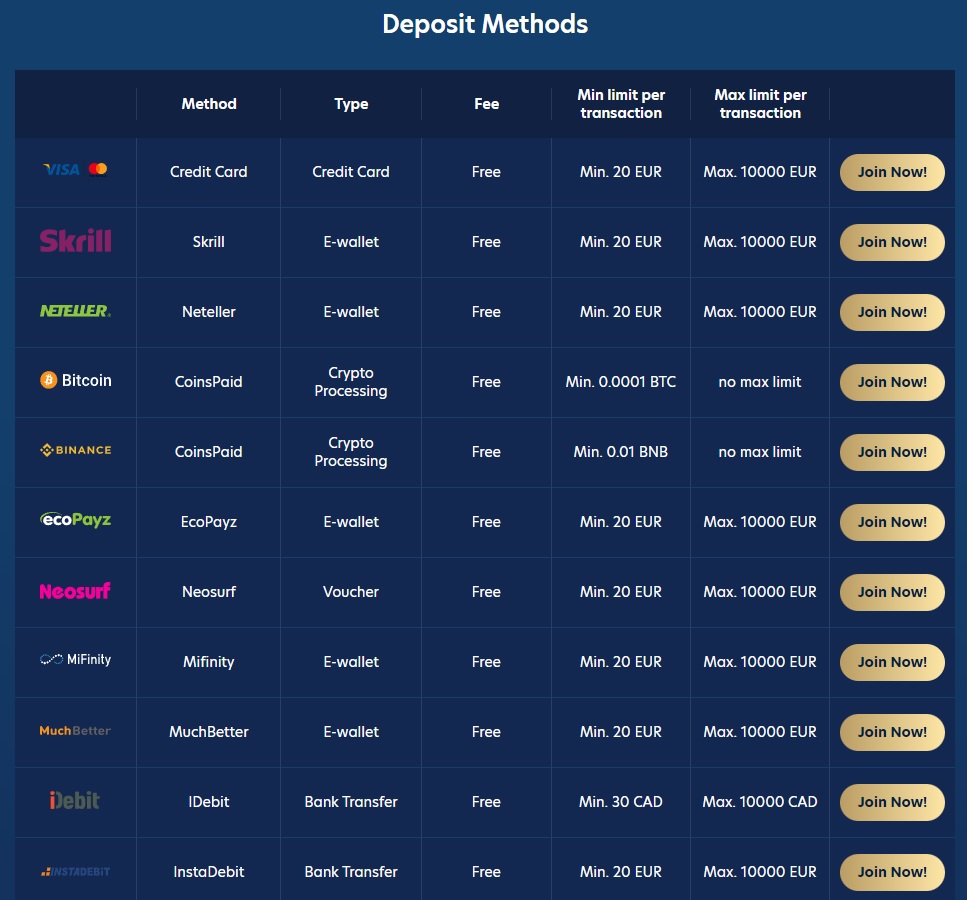967x900 pixels.
Task: Click the Neosurf logo
Action: [x=75, y=591]
